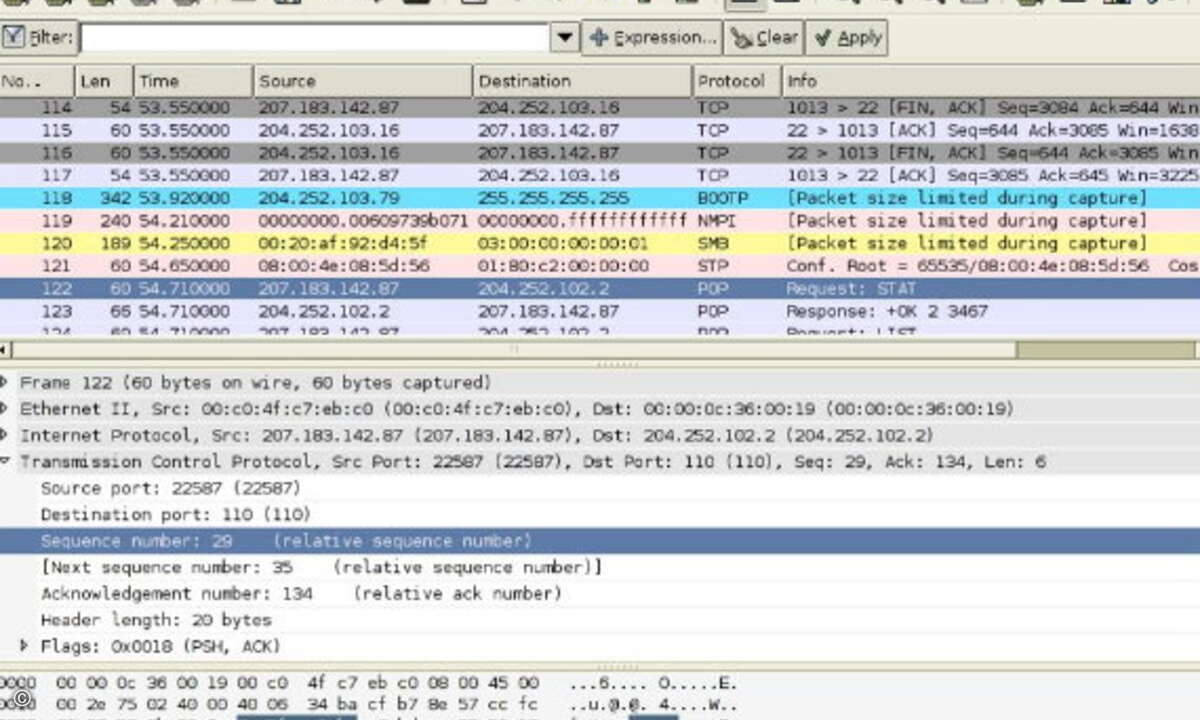Viewport: 1200px width, 720px height.
Task: Sort packets by the Destination column header
Action: point(582,81)
